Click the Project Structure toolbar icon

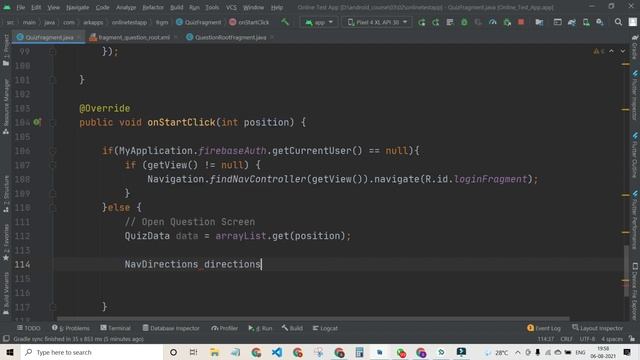click(x=539, y=22)
